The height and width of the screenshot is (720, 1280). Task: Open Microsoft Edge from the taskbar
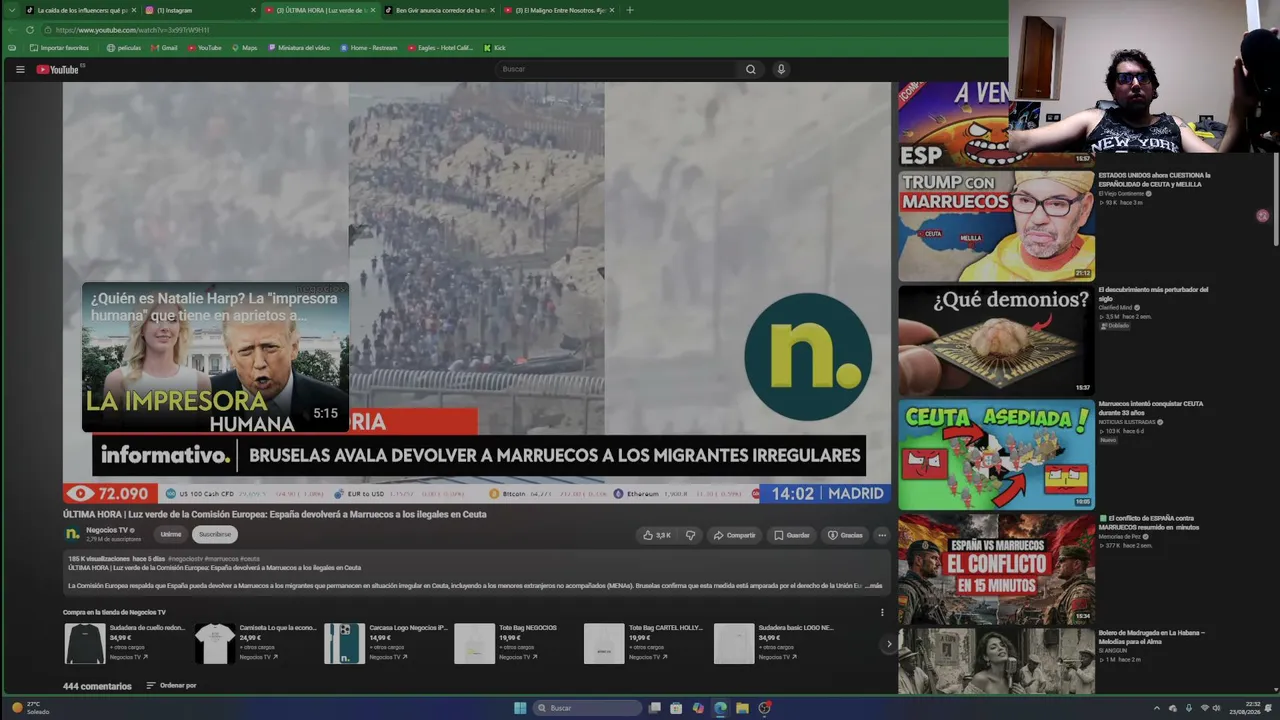coord(720,708)
